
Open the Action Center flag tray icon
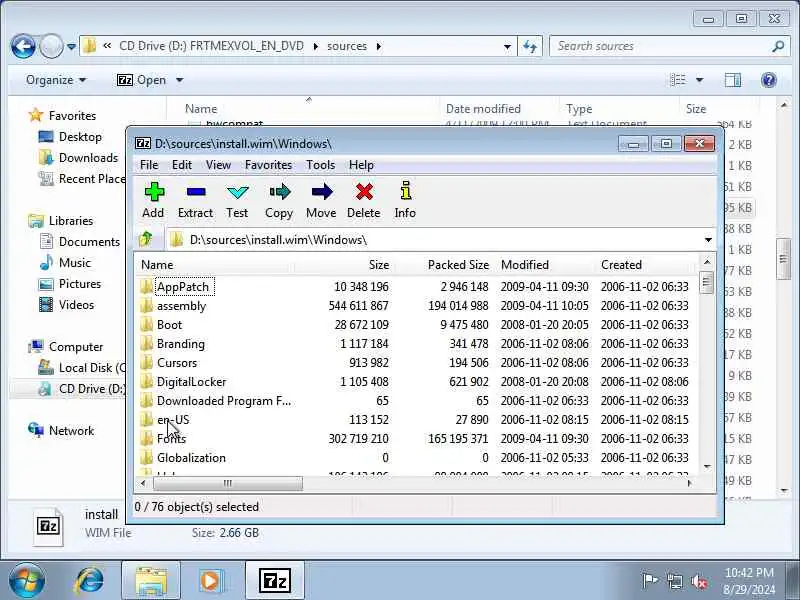coord(650,581)
